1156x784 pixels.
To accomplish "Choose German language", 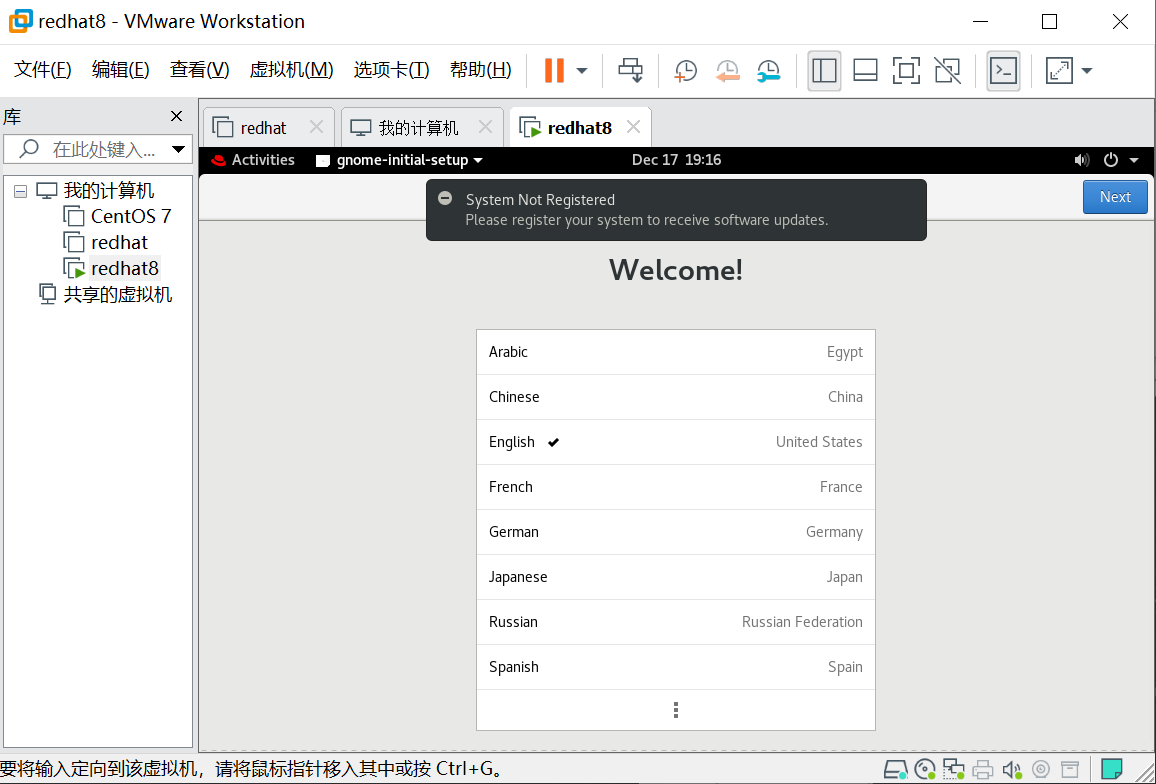I will [675, 533].
